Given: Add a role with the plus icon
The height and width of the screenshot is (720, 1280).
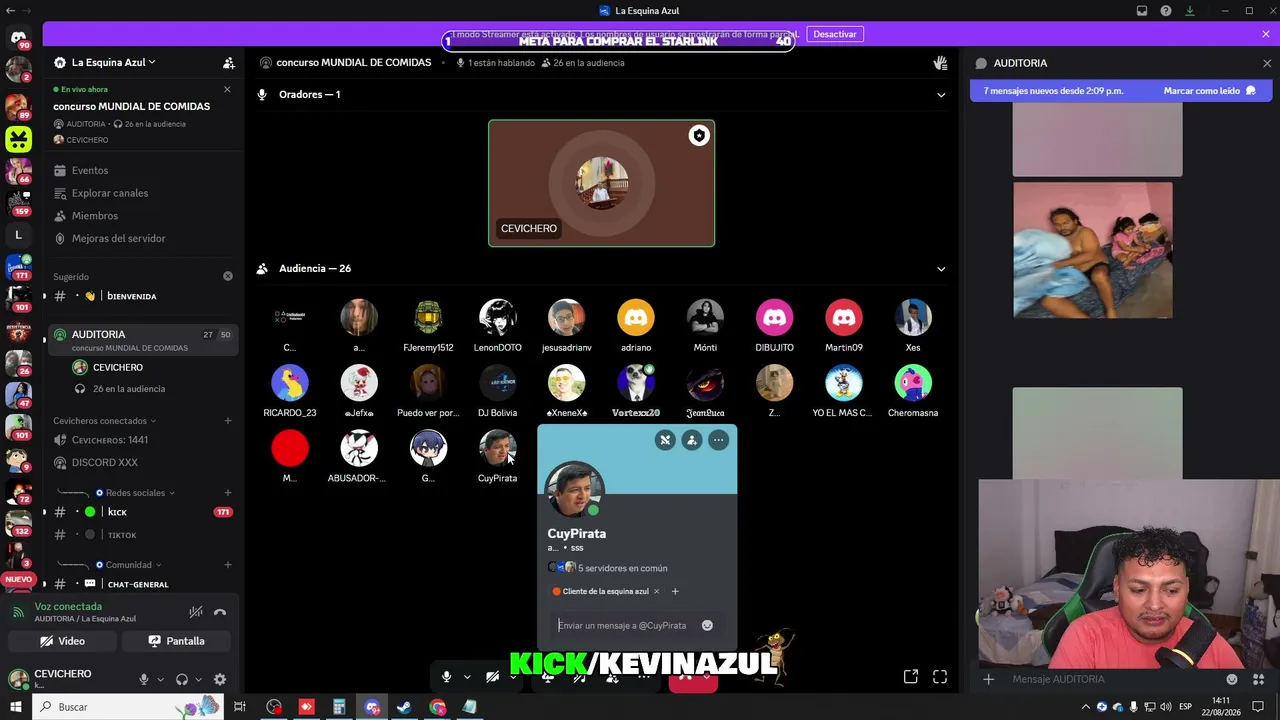Looking at the screenshot, I should tap(675, 591).
